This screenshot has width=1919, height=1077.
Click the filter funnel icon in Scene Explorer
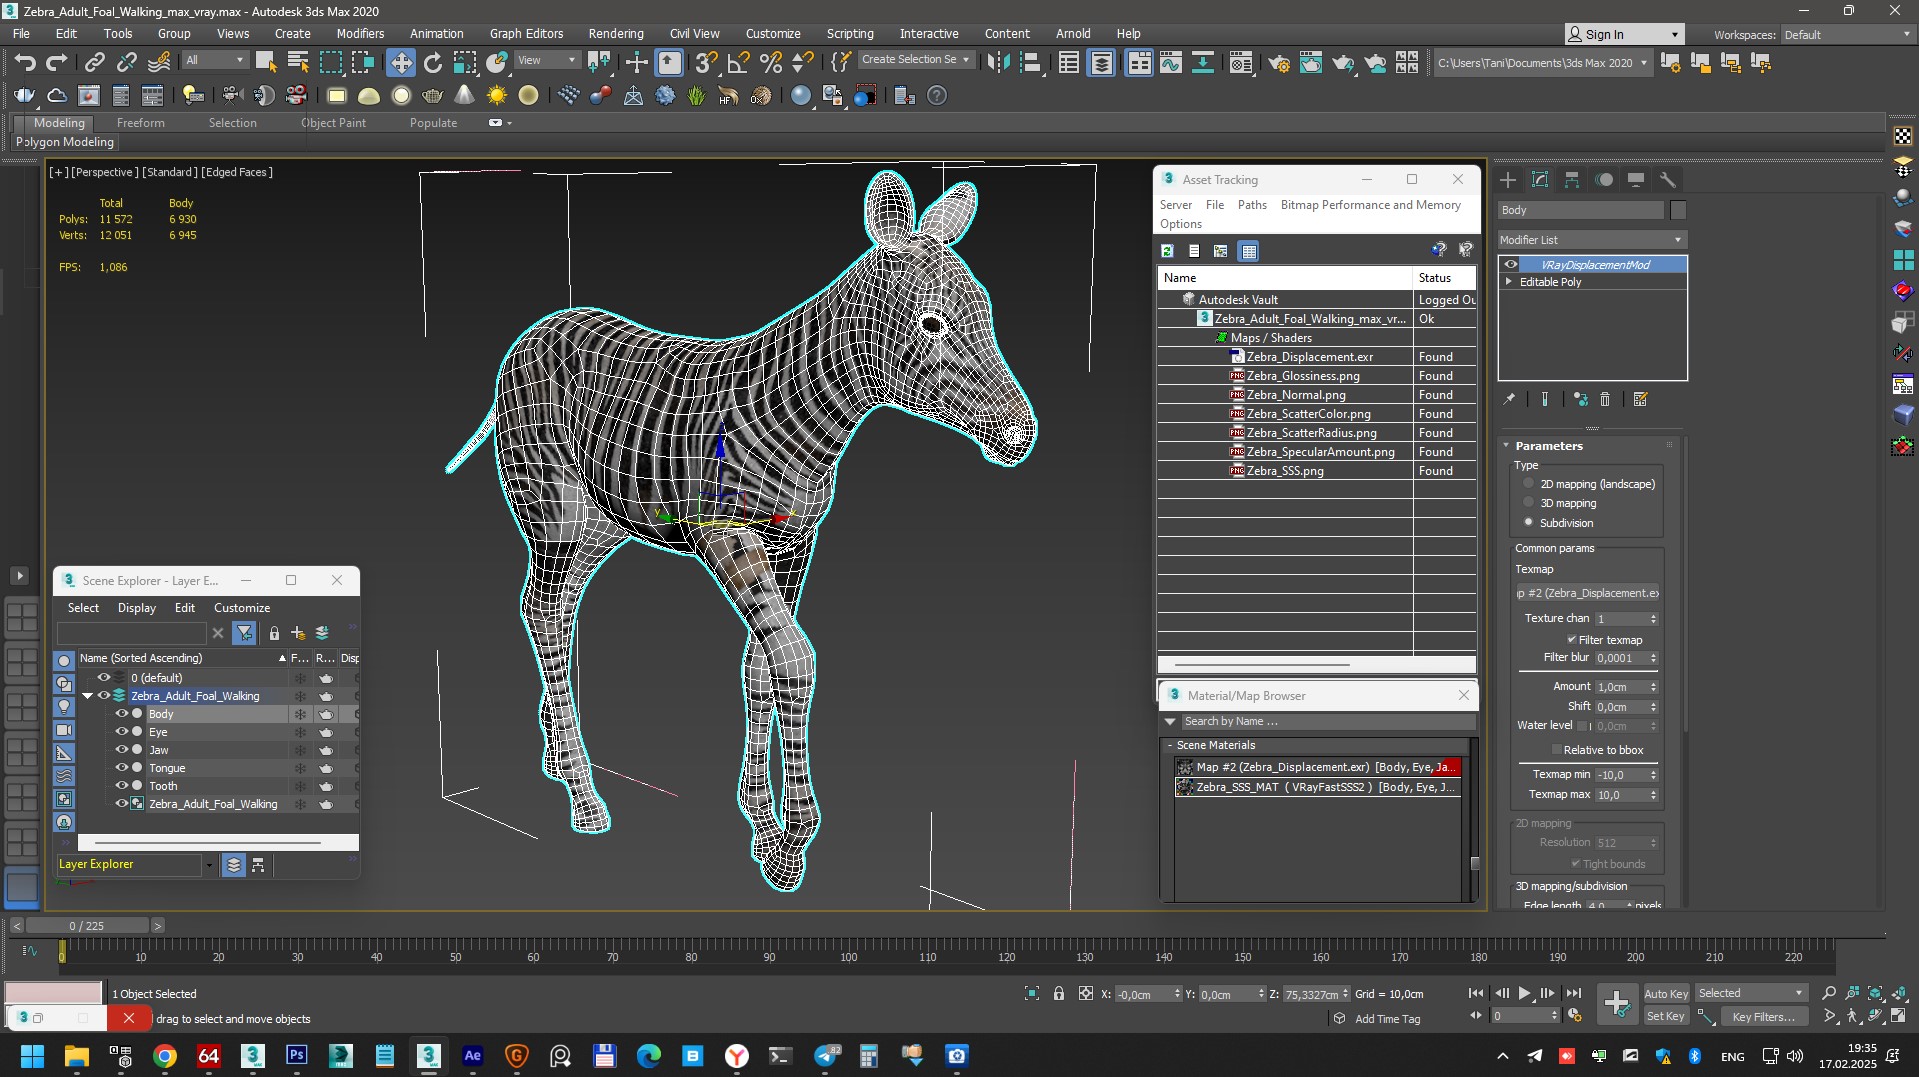tap(244, 633)
